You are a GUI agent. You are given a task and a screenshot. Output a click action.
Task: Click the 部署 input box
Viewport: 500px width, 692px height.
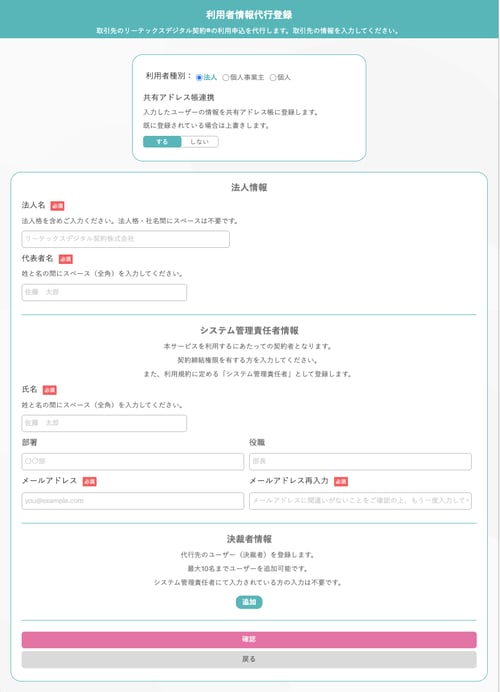click(x=132, y=462)
